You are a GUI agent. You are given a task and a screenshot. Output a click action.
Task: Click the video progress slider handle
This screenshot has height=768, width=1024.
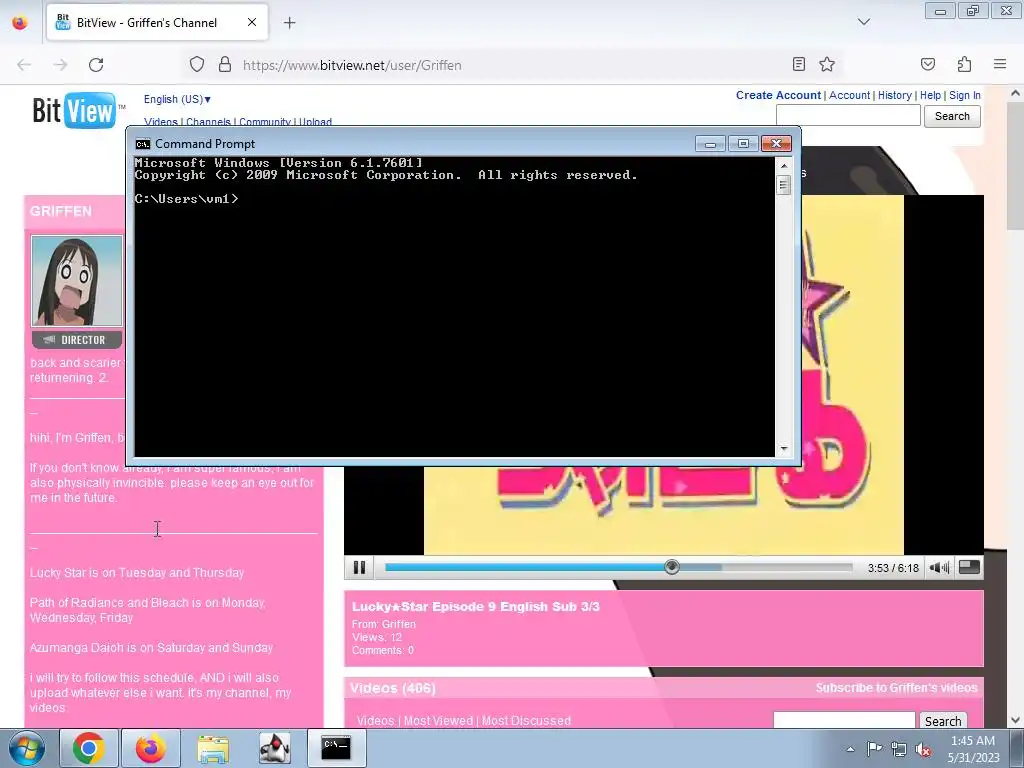(671, 568)
